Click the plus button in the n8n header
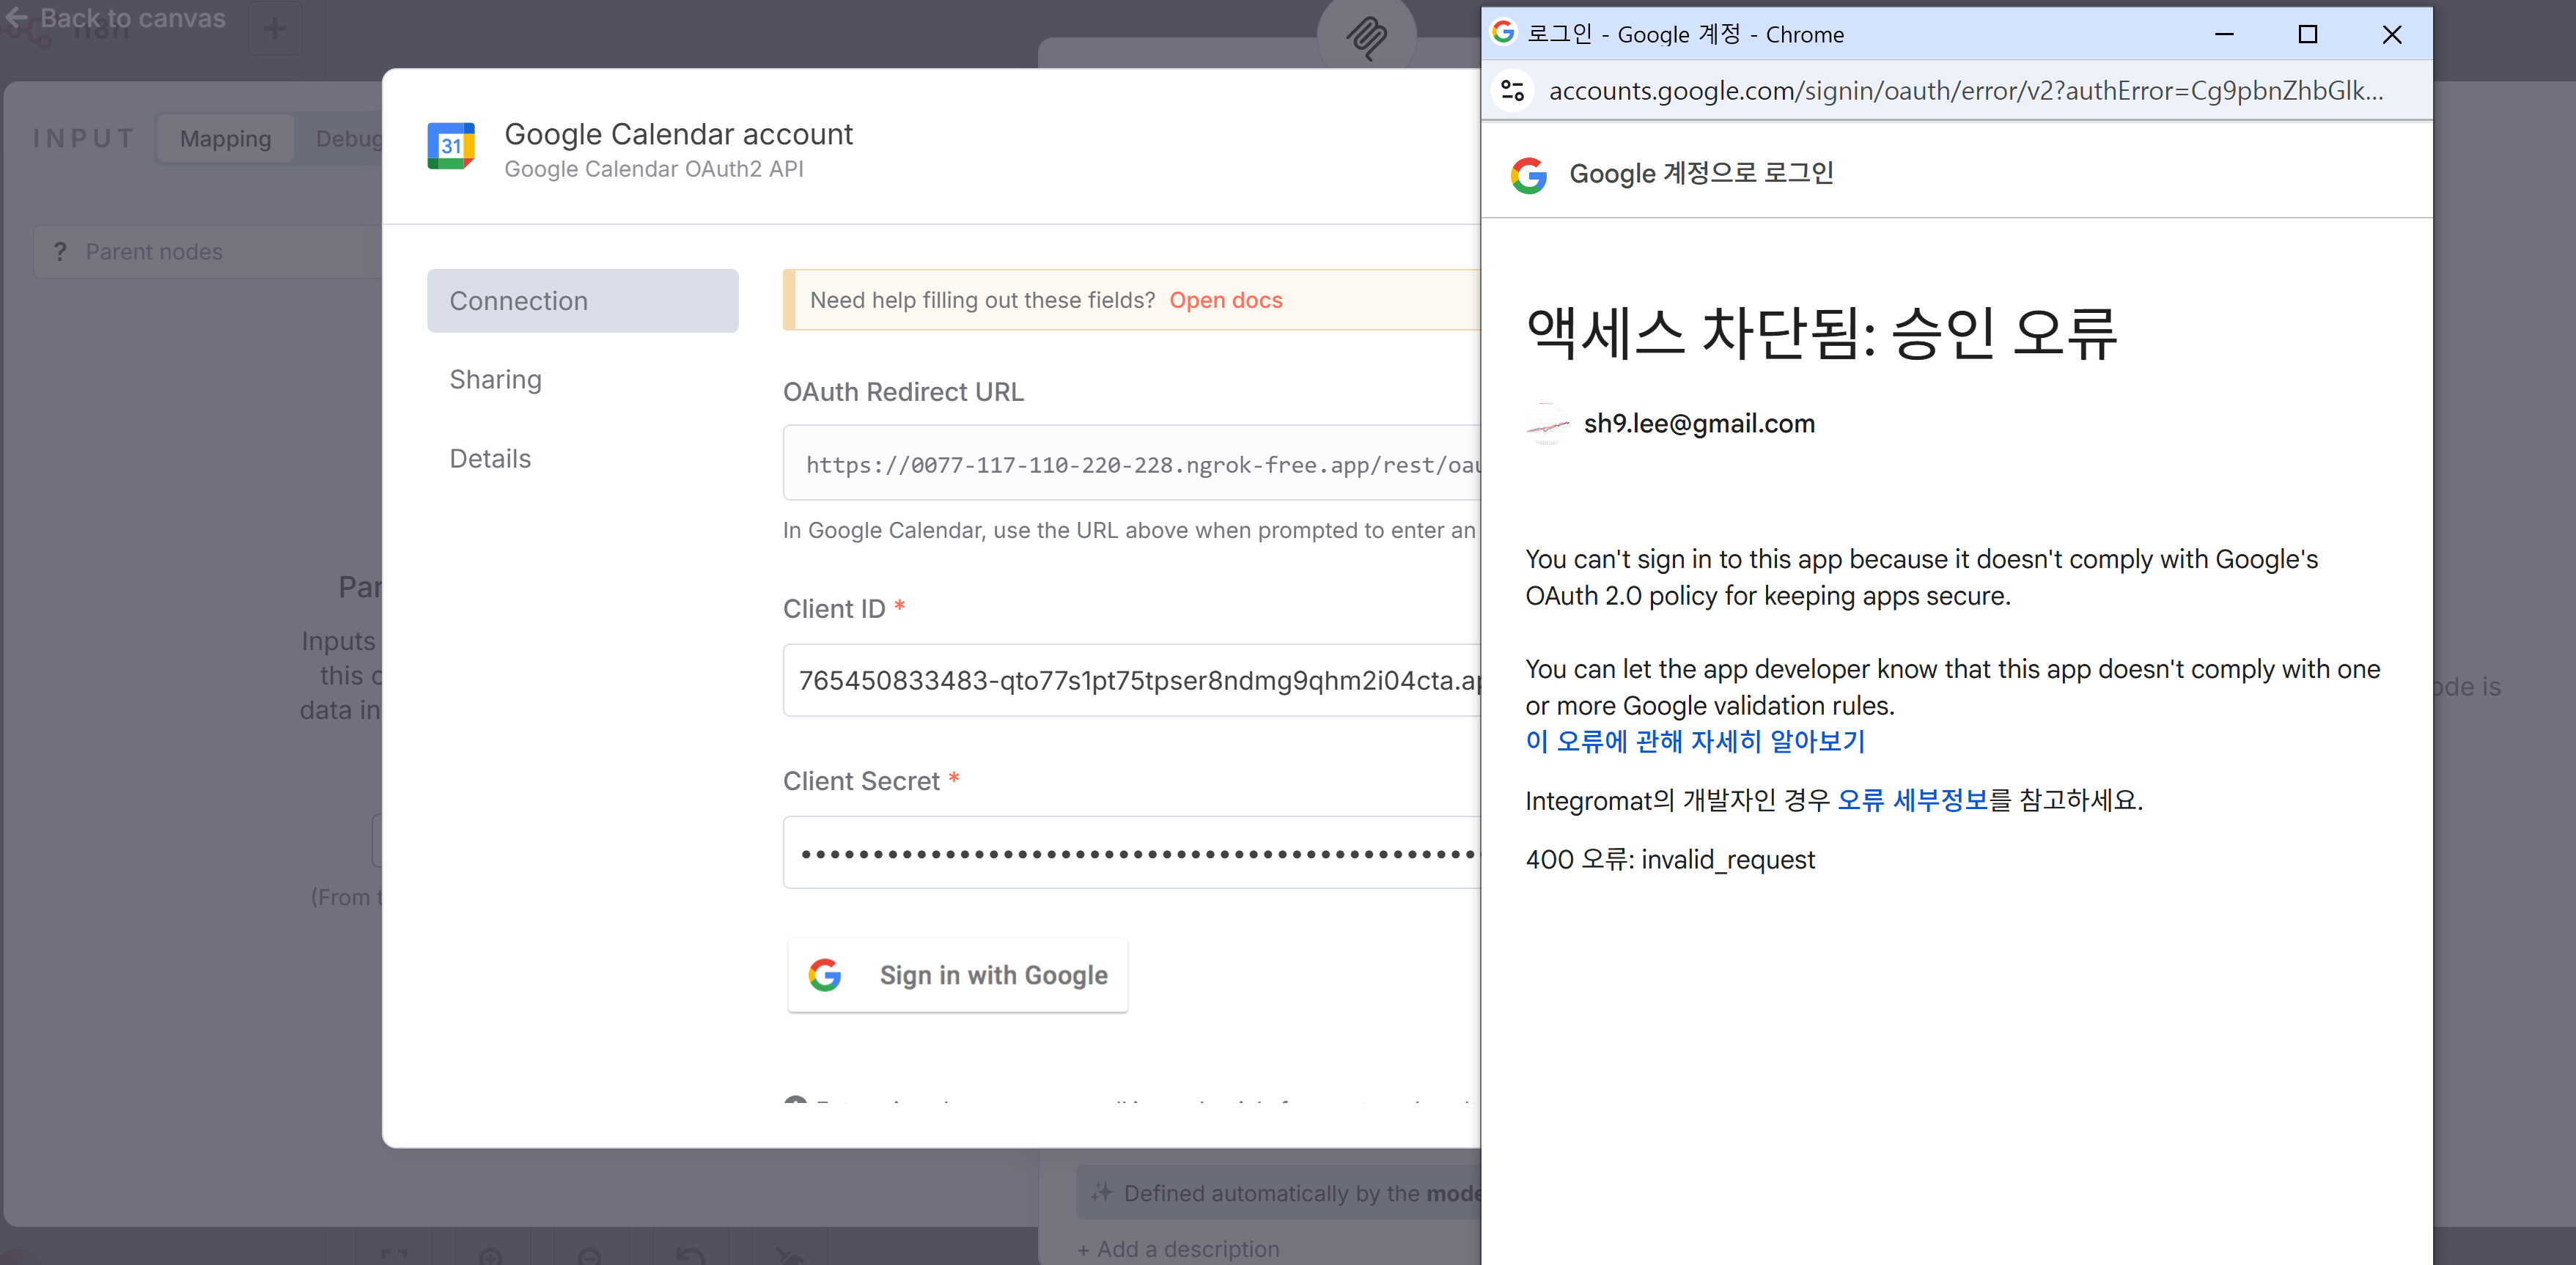The height and width of the screenshot is (1265, 2576). pos(275,28)
